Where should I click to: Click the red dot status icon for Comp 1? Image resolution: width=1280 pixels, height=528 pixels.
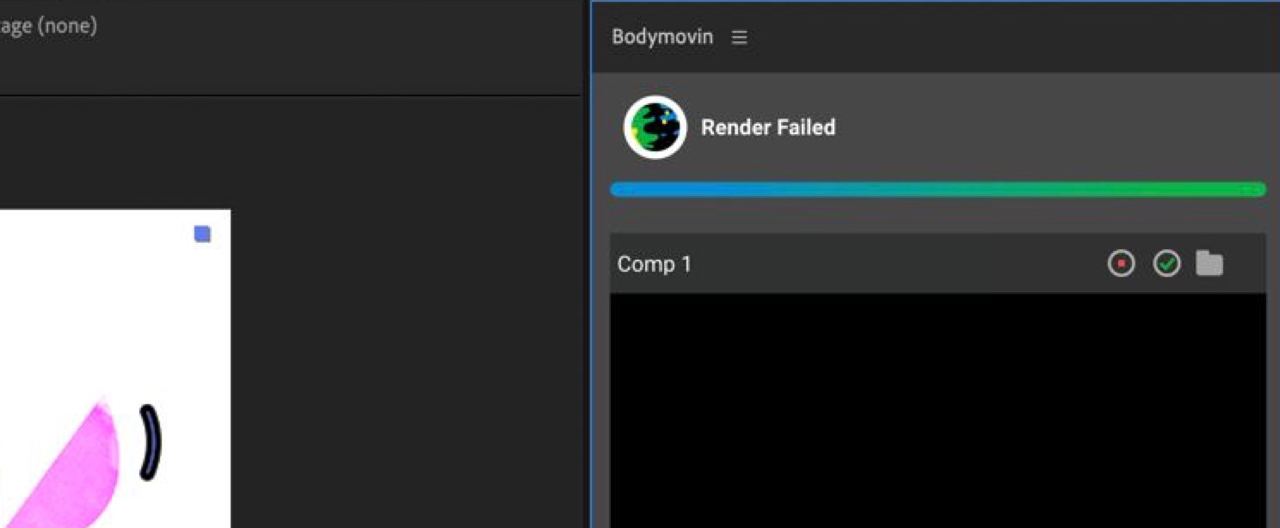[x=1121, y=264]
